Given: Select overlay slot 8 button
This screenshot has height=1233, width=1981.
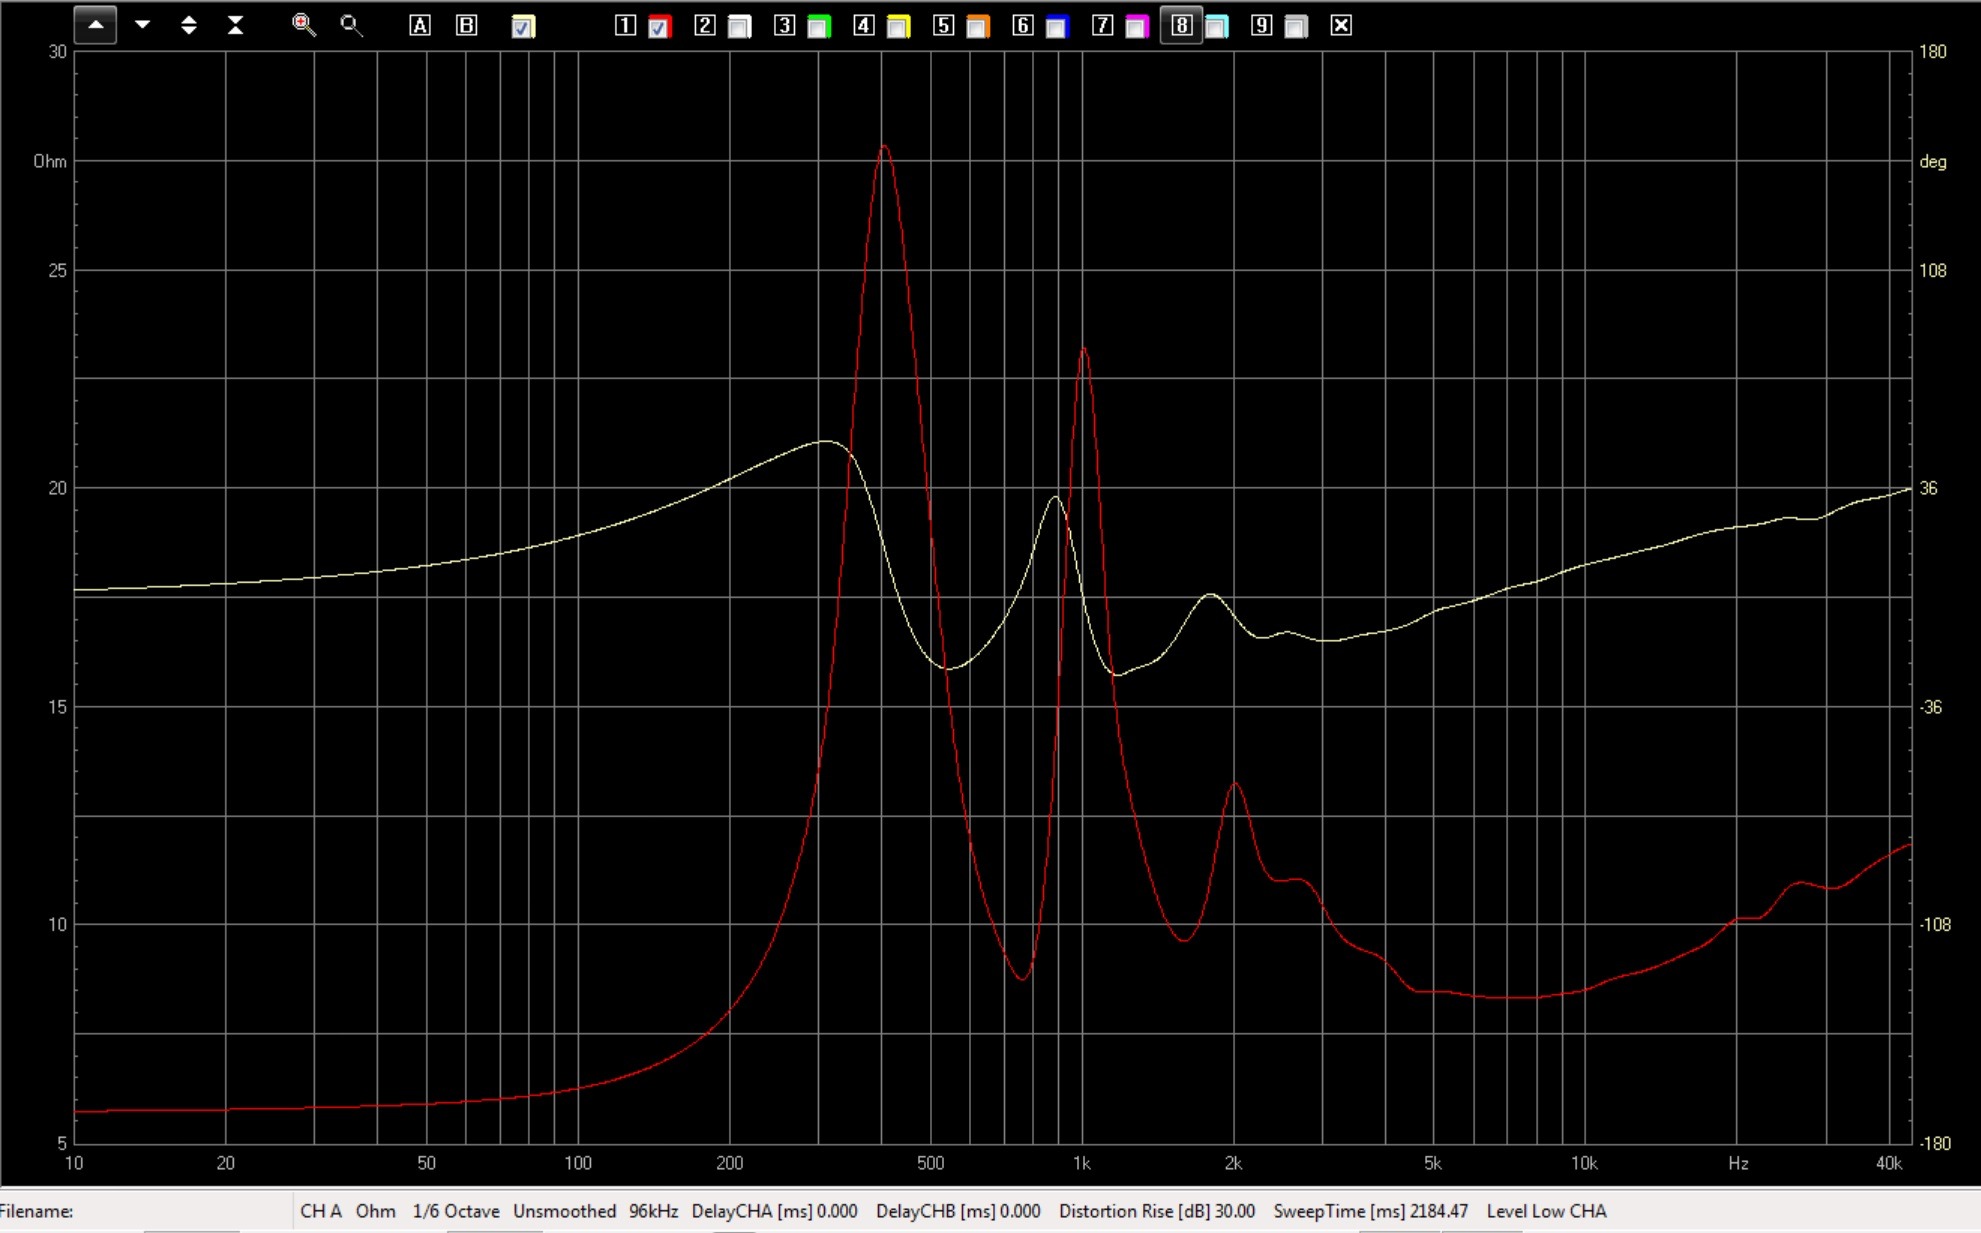Looking at the screenshot, I should [x=1181, y=26].
